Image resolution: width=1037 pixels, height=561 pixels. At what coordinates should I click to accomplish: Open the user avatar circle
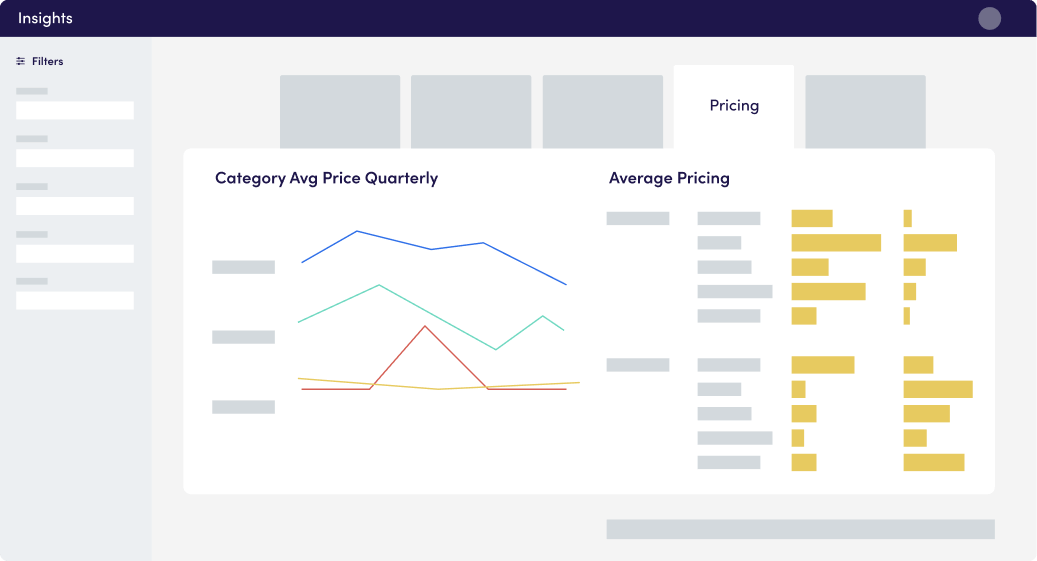(x=989, y=19)
